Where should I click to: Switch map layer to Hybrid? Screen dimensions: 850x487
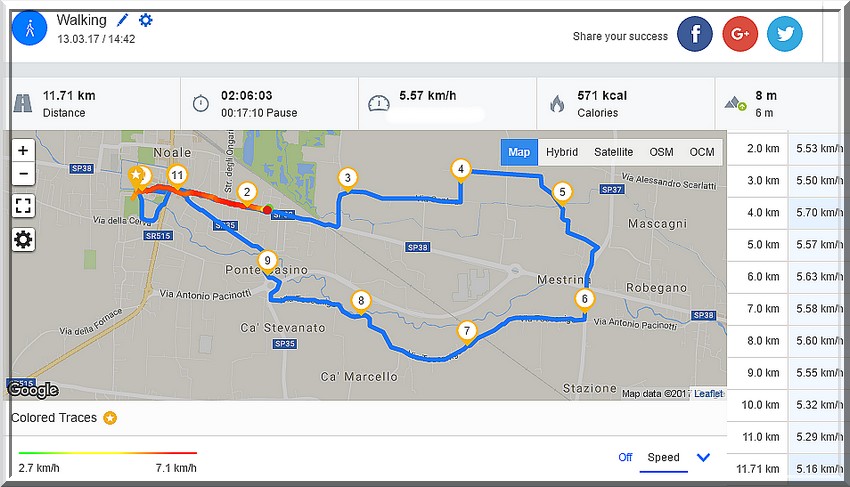pos(562,152)
